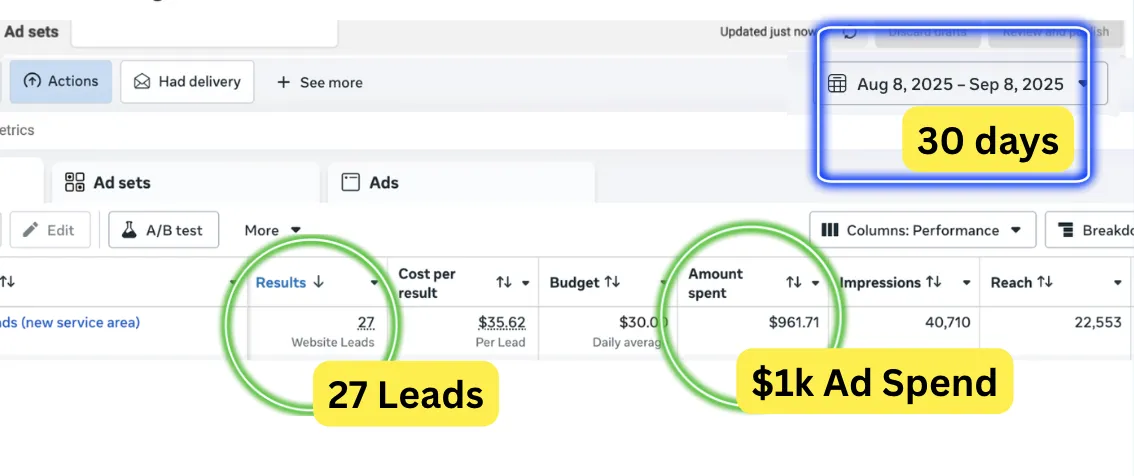
Task: Open the Reach column options arrow
Action: click(1118, 283)
